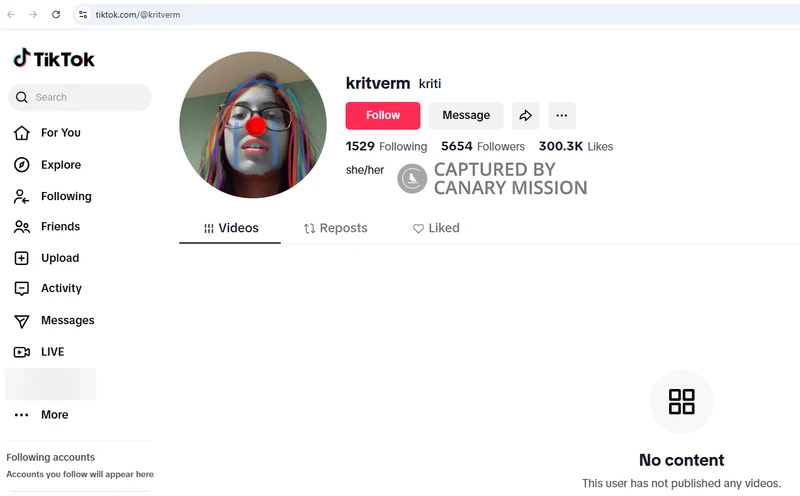Open the For You home feed
Screen dimensions: 800x496
click(x=60, y=133)
